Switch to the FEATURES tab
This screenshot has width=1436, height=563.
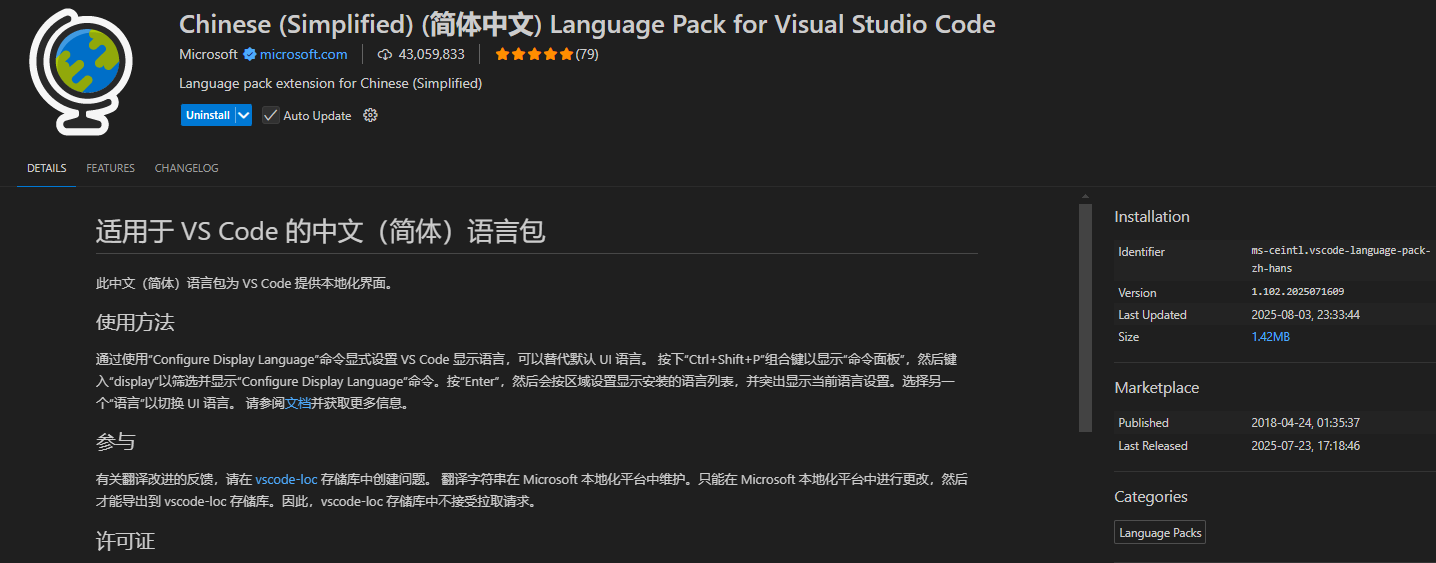click(x=110, y=168)
